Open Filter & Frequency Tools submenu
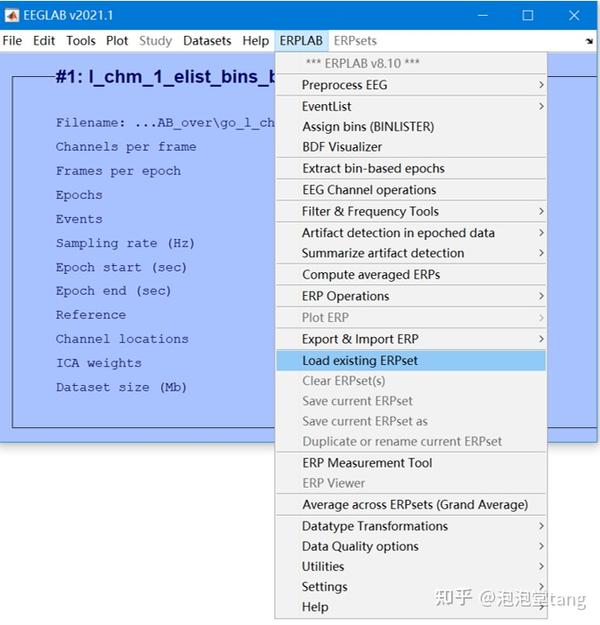This screenshot has width=600, height=625. (411, 211)
